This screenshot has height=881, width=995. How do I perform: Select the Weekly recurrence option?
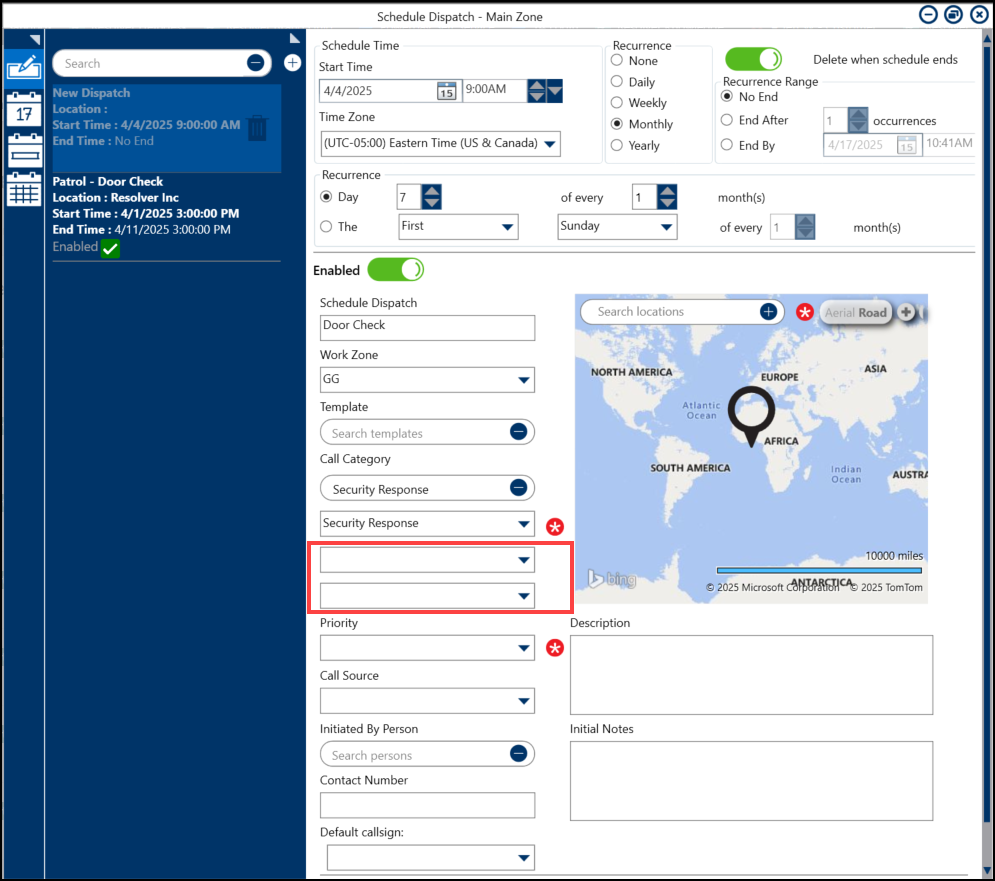[x=618, y=103]
